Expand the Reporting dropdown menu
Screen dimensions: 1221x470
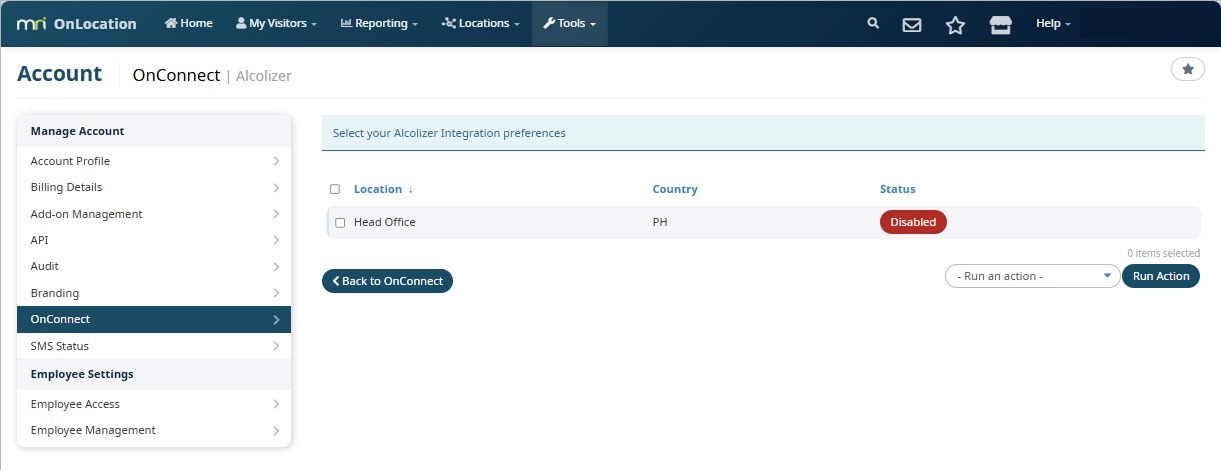pos(379,23)
